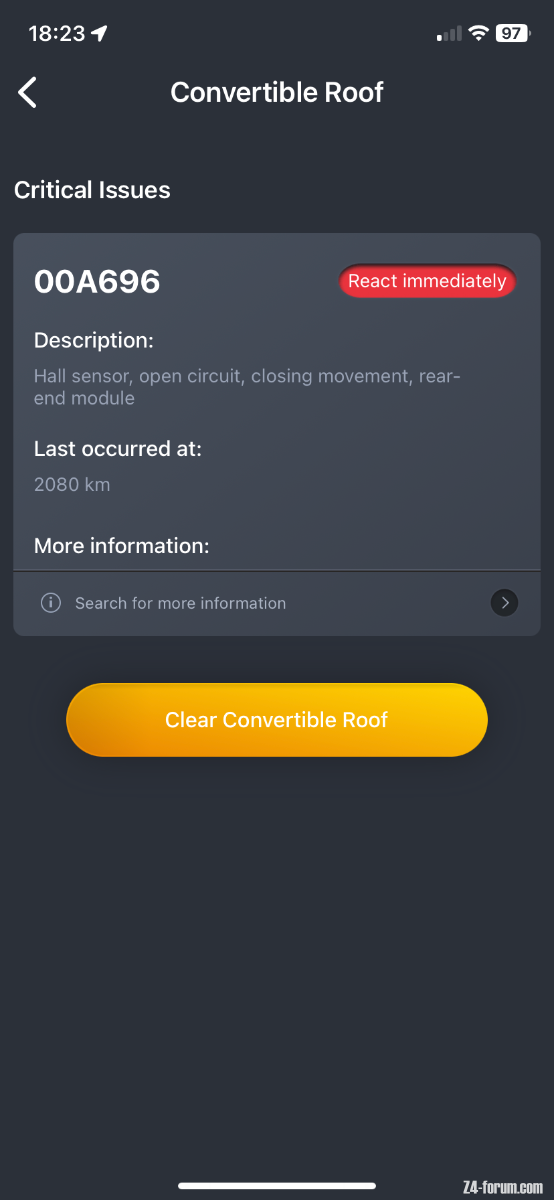This screenshot has height=1200, width=554.
Task: Tap the Last occurred at label
Action: (x=118, y=449)
